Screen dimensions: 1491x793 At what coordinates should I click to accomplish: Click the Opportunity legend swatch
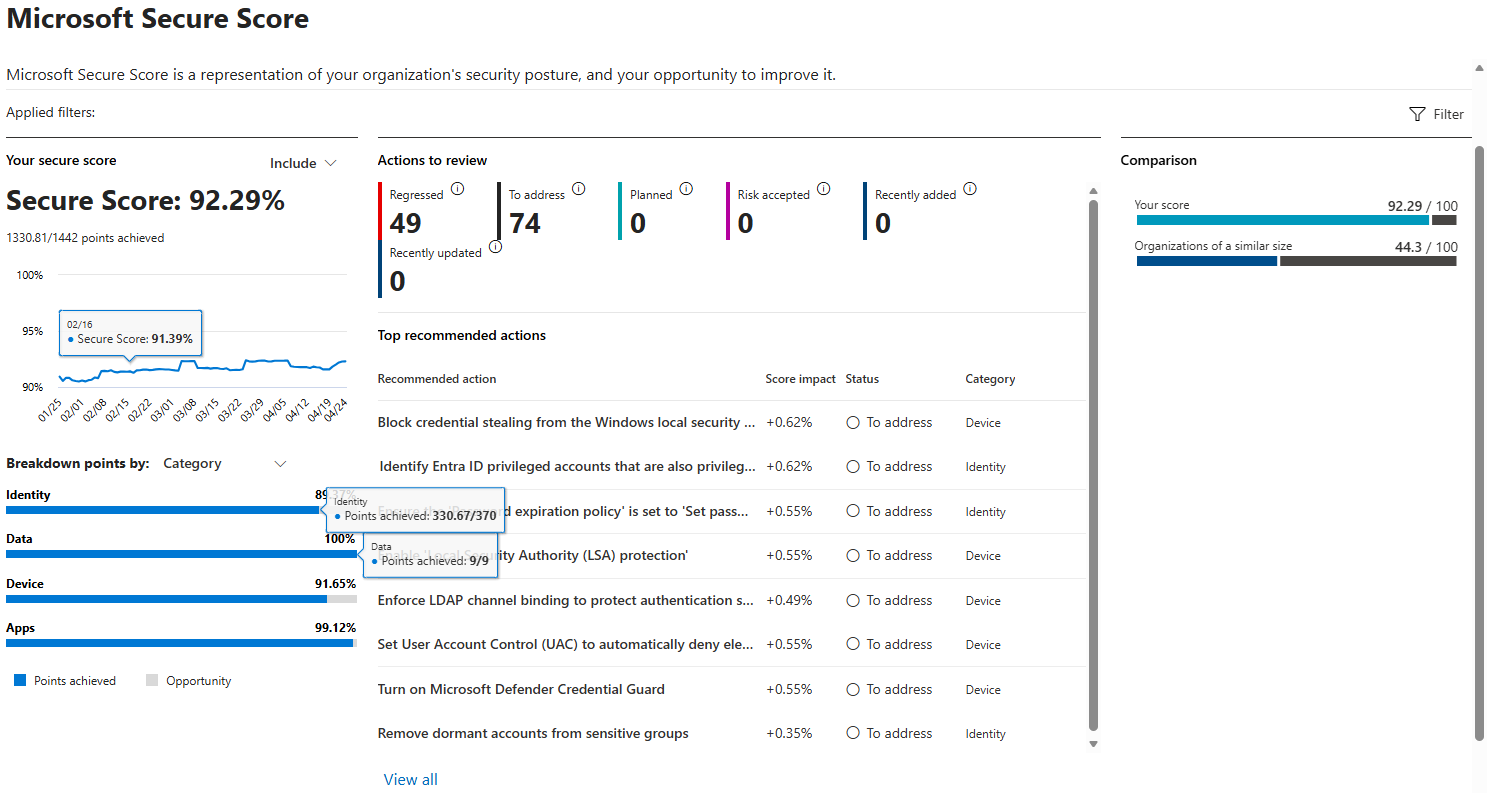click(152, 681)
